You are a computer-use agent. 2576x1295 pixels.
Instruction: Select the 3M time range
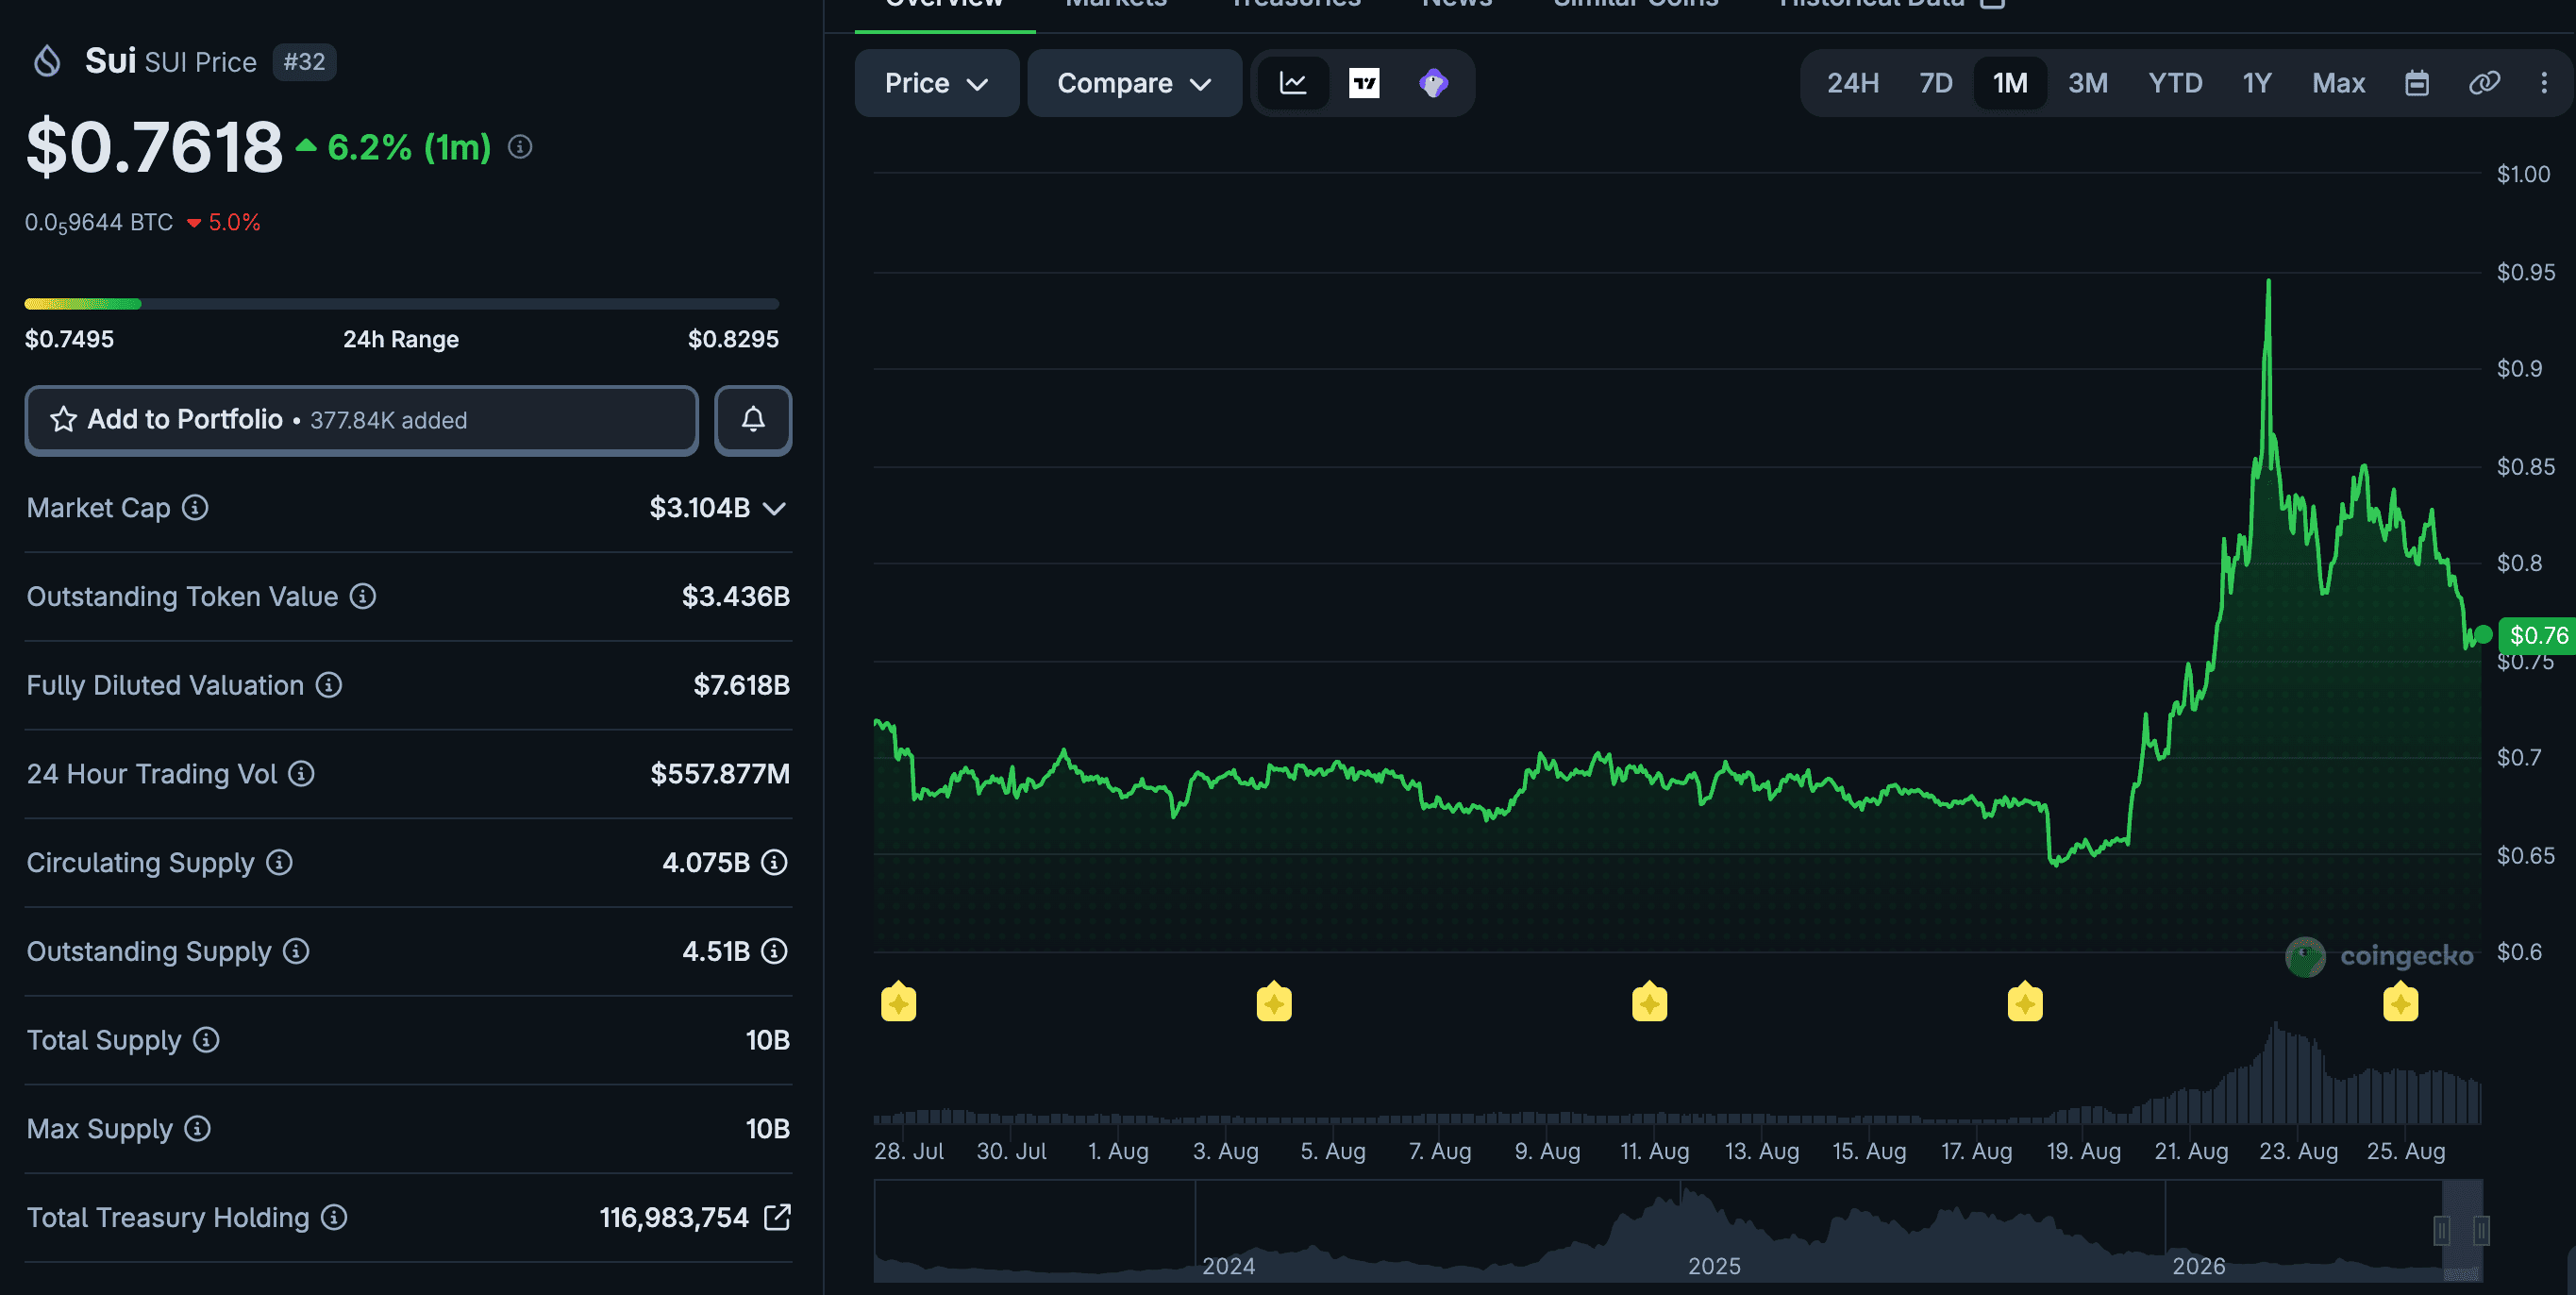[x=2088, y=83]
